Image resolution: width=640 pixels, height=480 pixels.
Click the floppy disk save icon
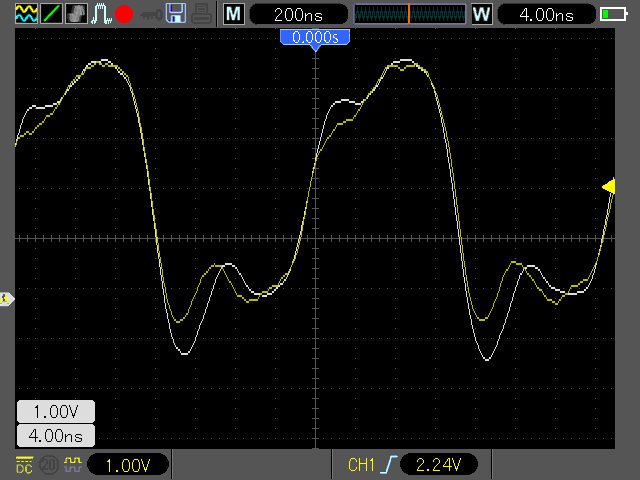tap(176, 13)
